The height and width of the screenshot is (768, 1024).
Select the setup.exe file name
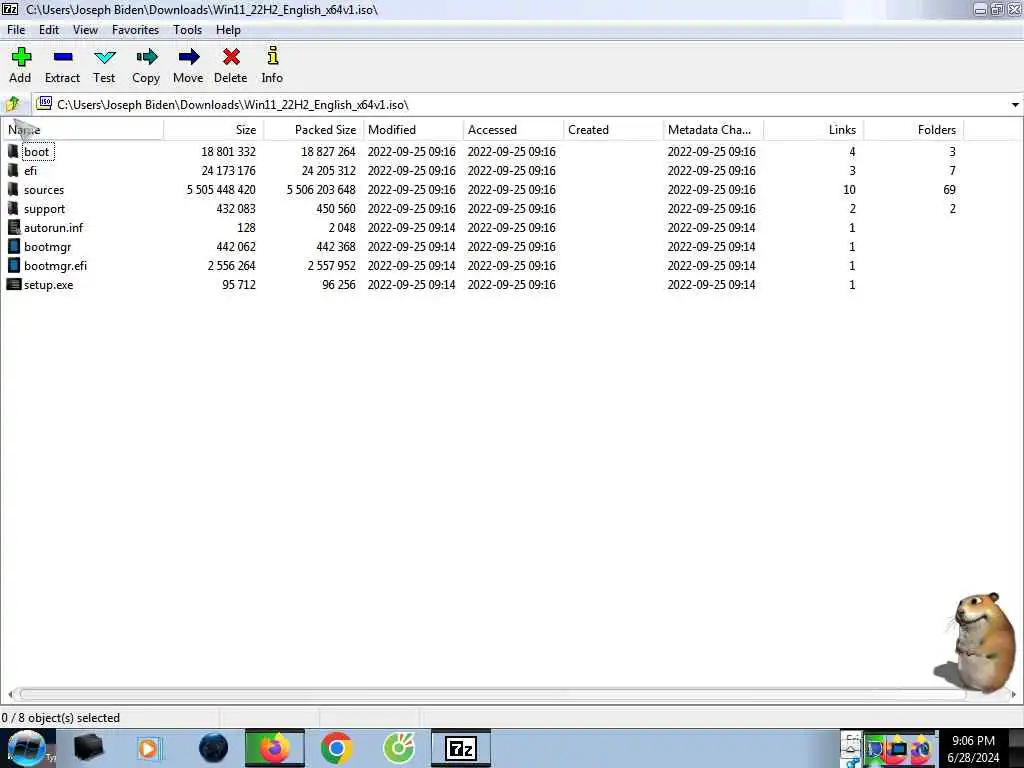(48, 285)
